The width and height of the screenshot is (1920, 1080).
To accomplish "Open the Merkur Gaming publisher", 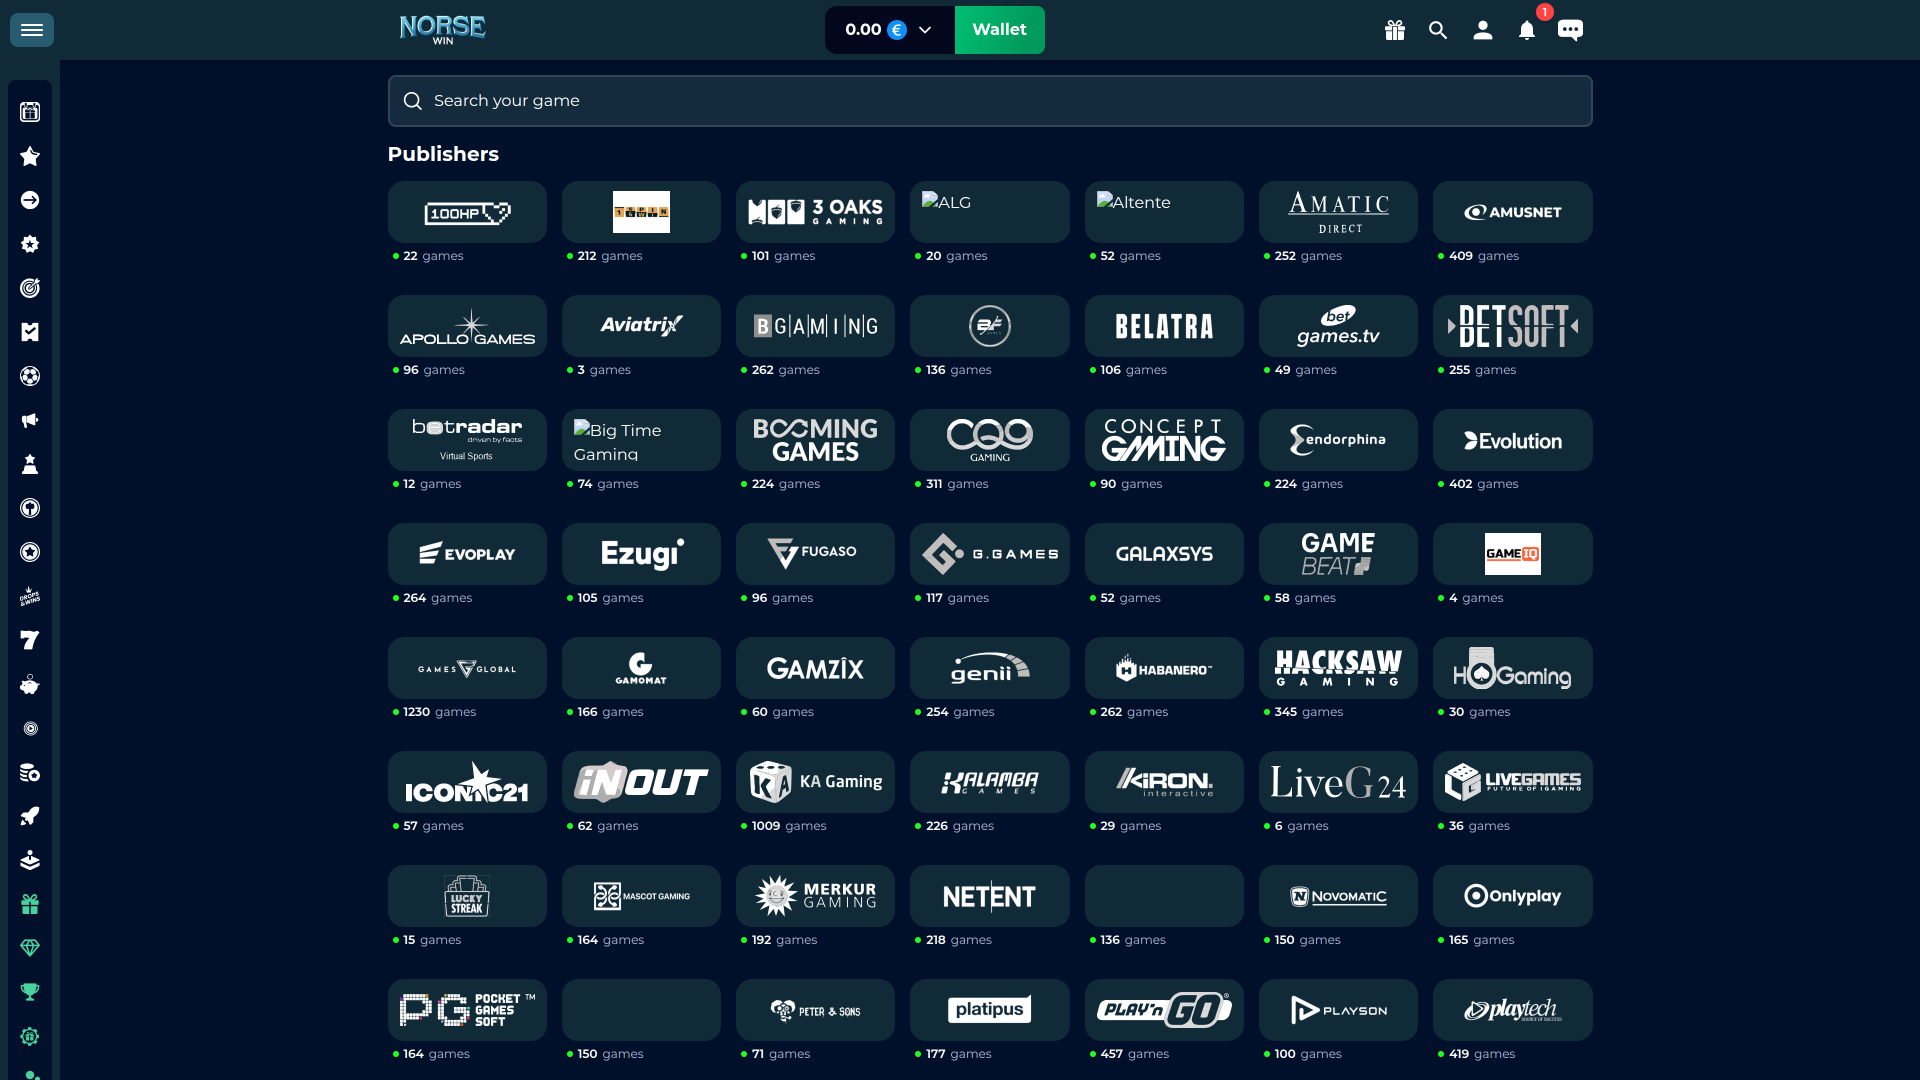I will (x=815, y=896).
